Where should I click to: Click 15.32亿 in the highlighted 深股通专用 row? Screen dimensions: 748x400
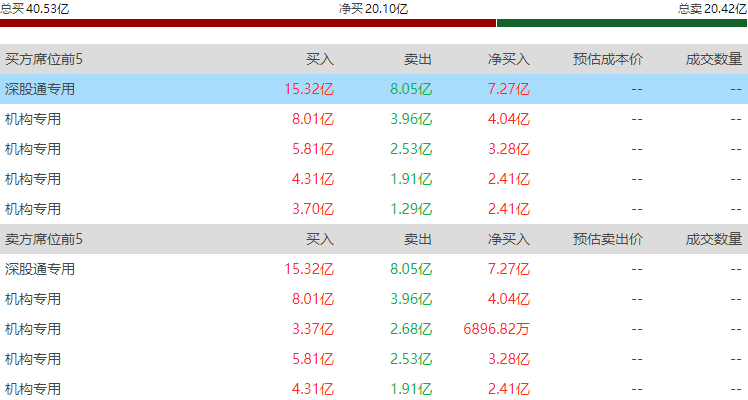(x=309, y=89)
